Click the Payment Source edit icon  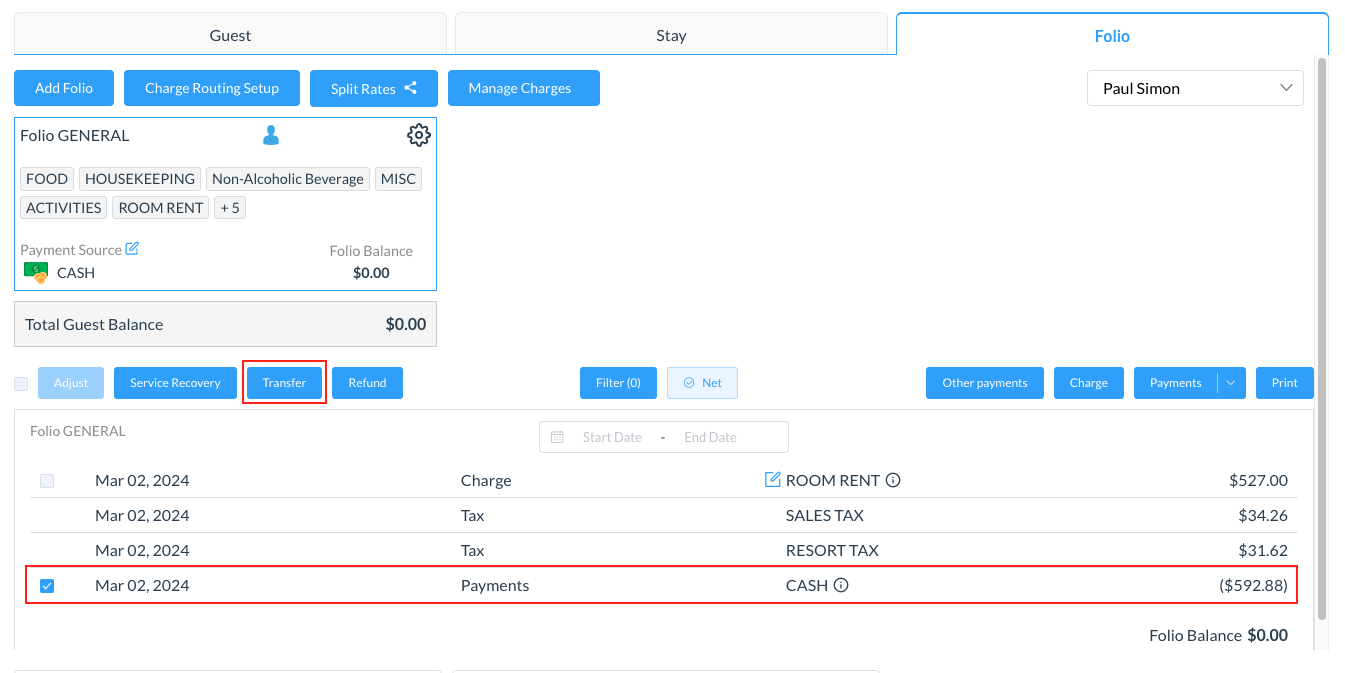(132, 249)
